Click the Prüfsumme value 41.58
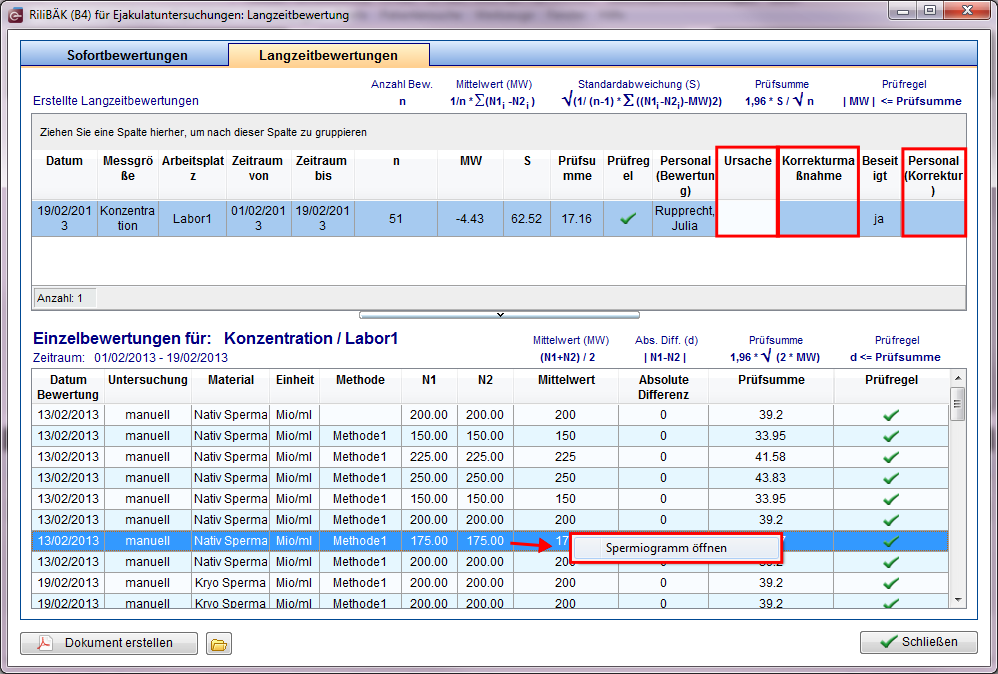This screenshot has height=674, width=998. (771, 457)
